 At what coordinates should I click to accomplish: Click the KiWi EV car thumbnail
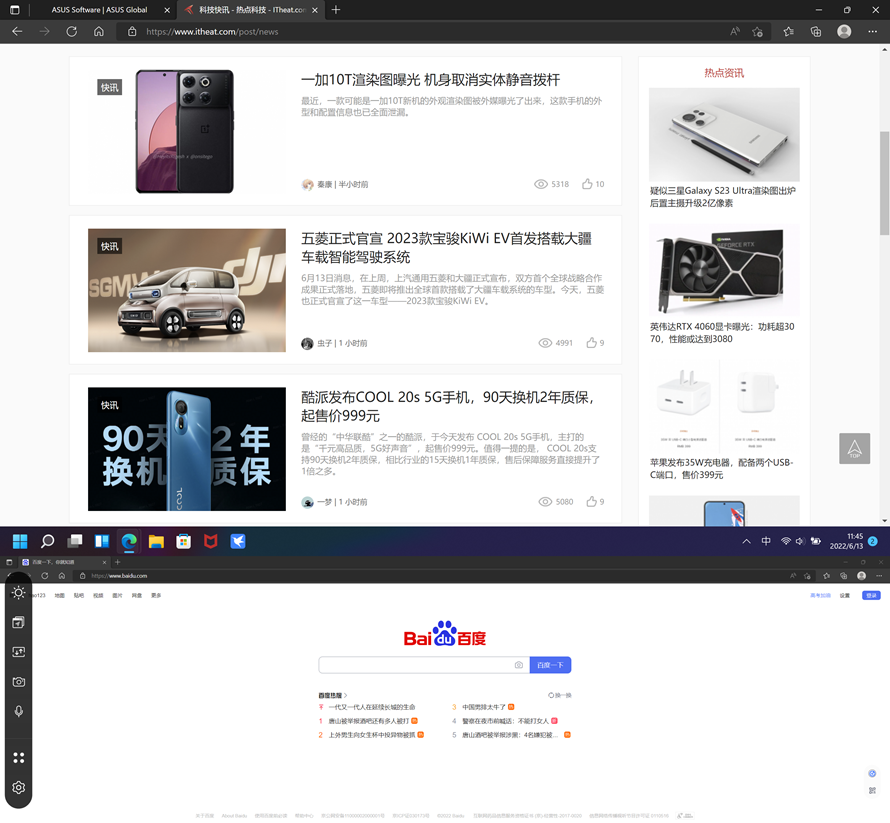coord(187,290)
